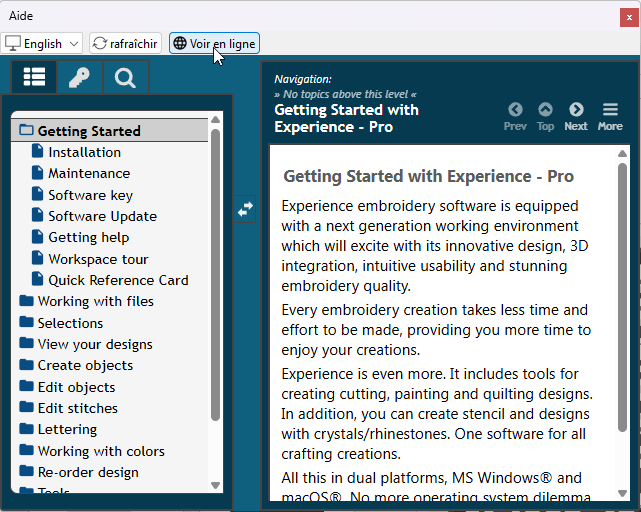Expand the Lettering folder

pos(67,429)
